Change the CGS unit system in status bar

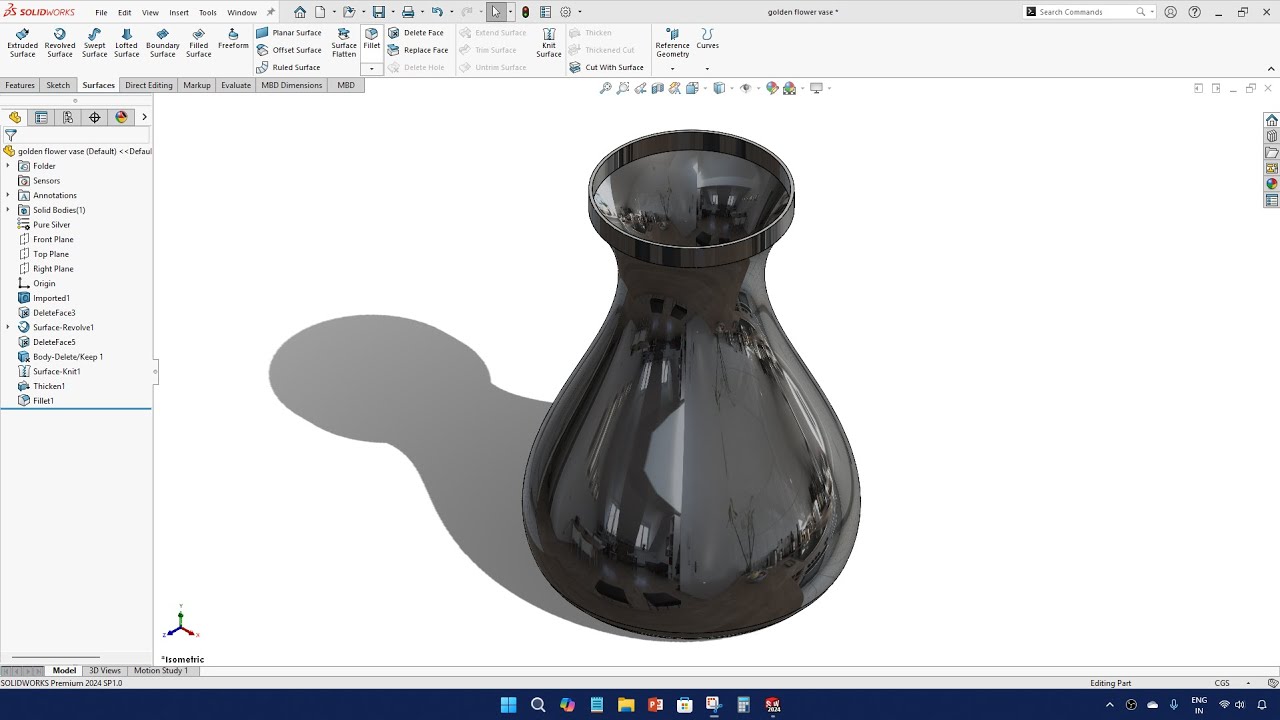pyautogui.click(x=1222, y=683)
